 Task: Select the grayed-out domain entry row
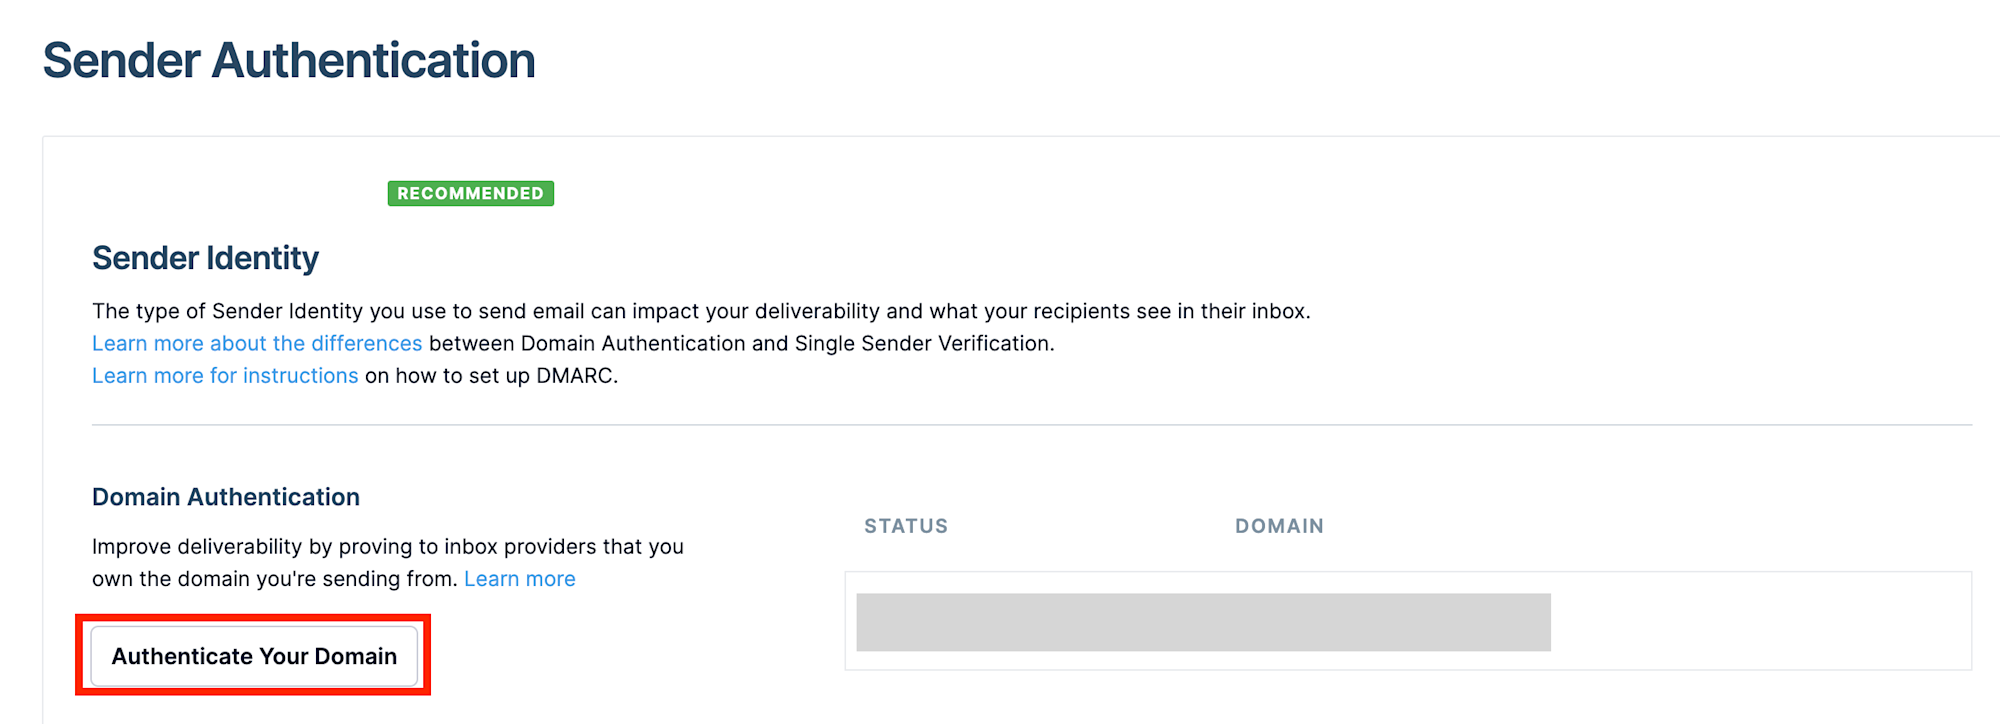pyautogui.click(x=1203, y=622)
